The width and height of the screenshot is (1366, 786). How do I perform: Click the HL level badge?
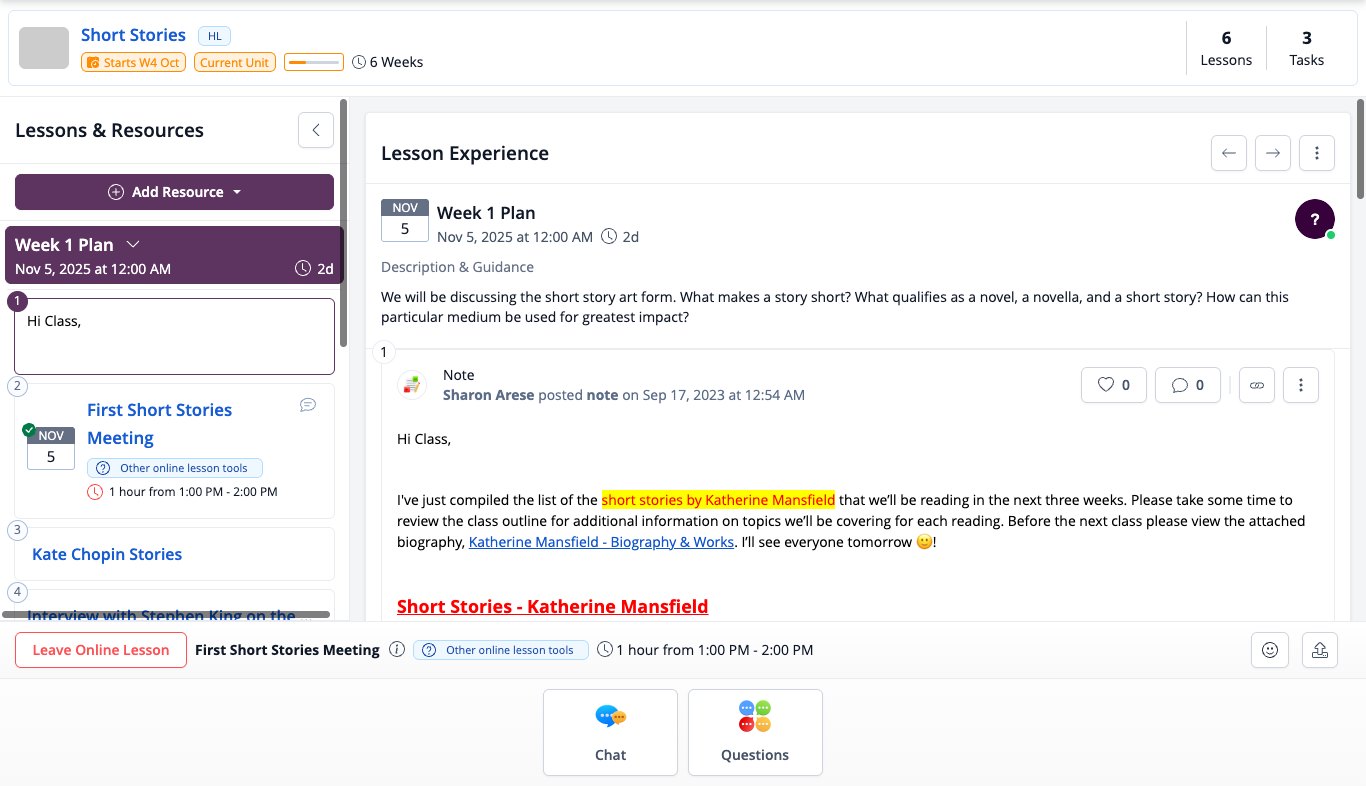tap(215, 36)
